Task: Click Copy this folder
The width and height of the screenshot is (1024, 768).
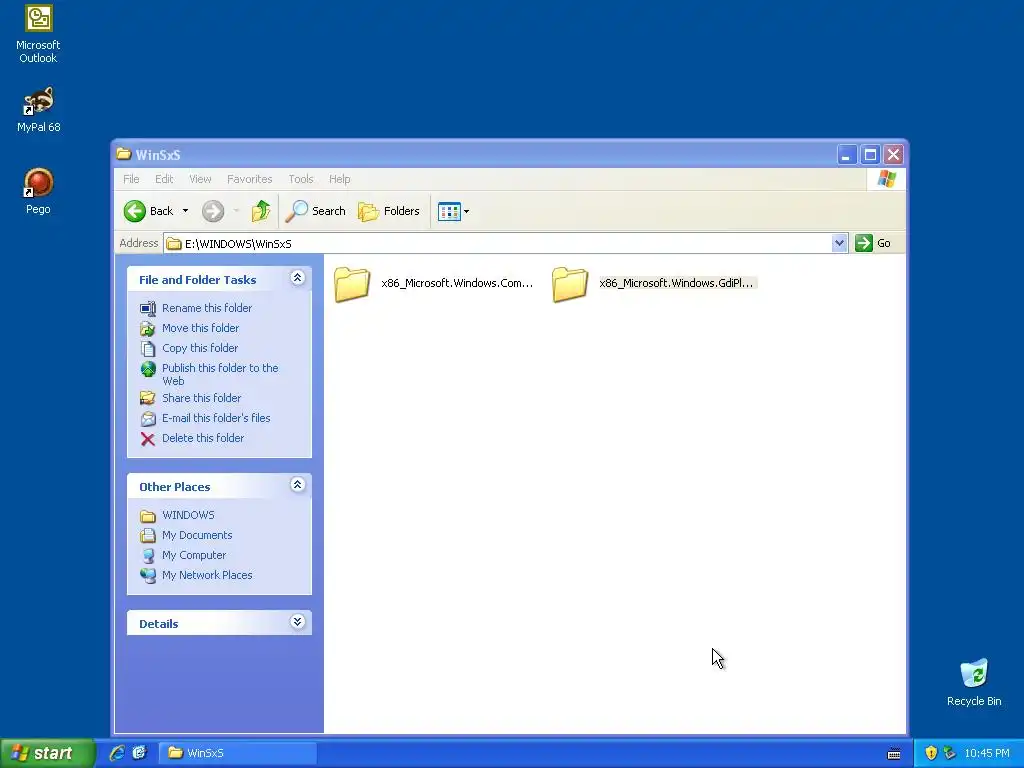Action: pos(200,348)
